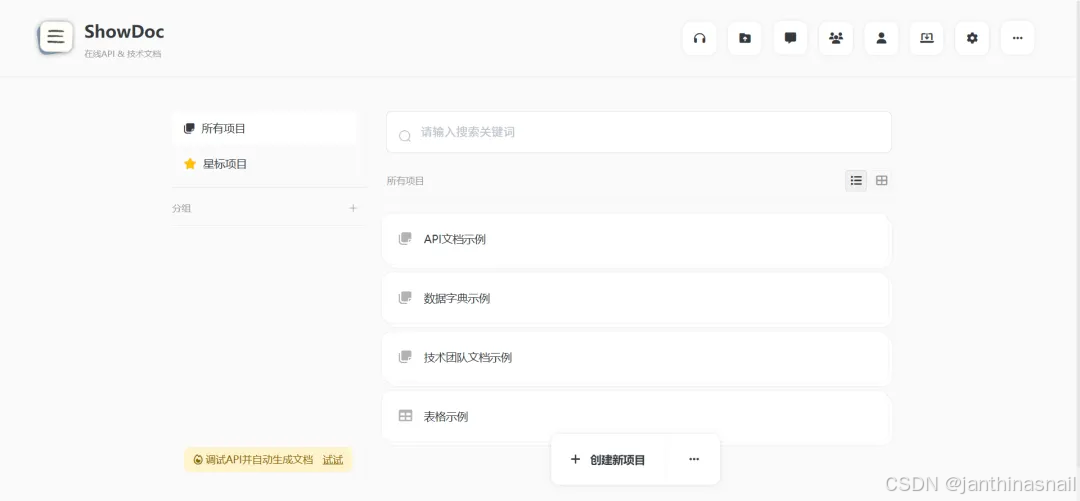Select 所有项目 in the sidebar
The width and height of the screenshot is (1080, 501).
click(264, 129)
